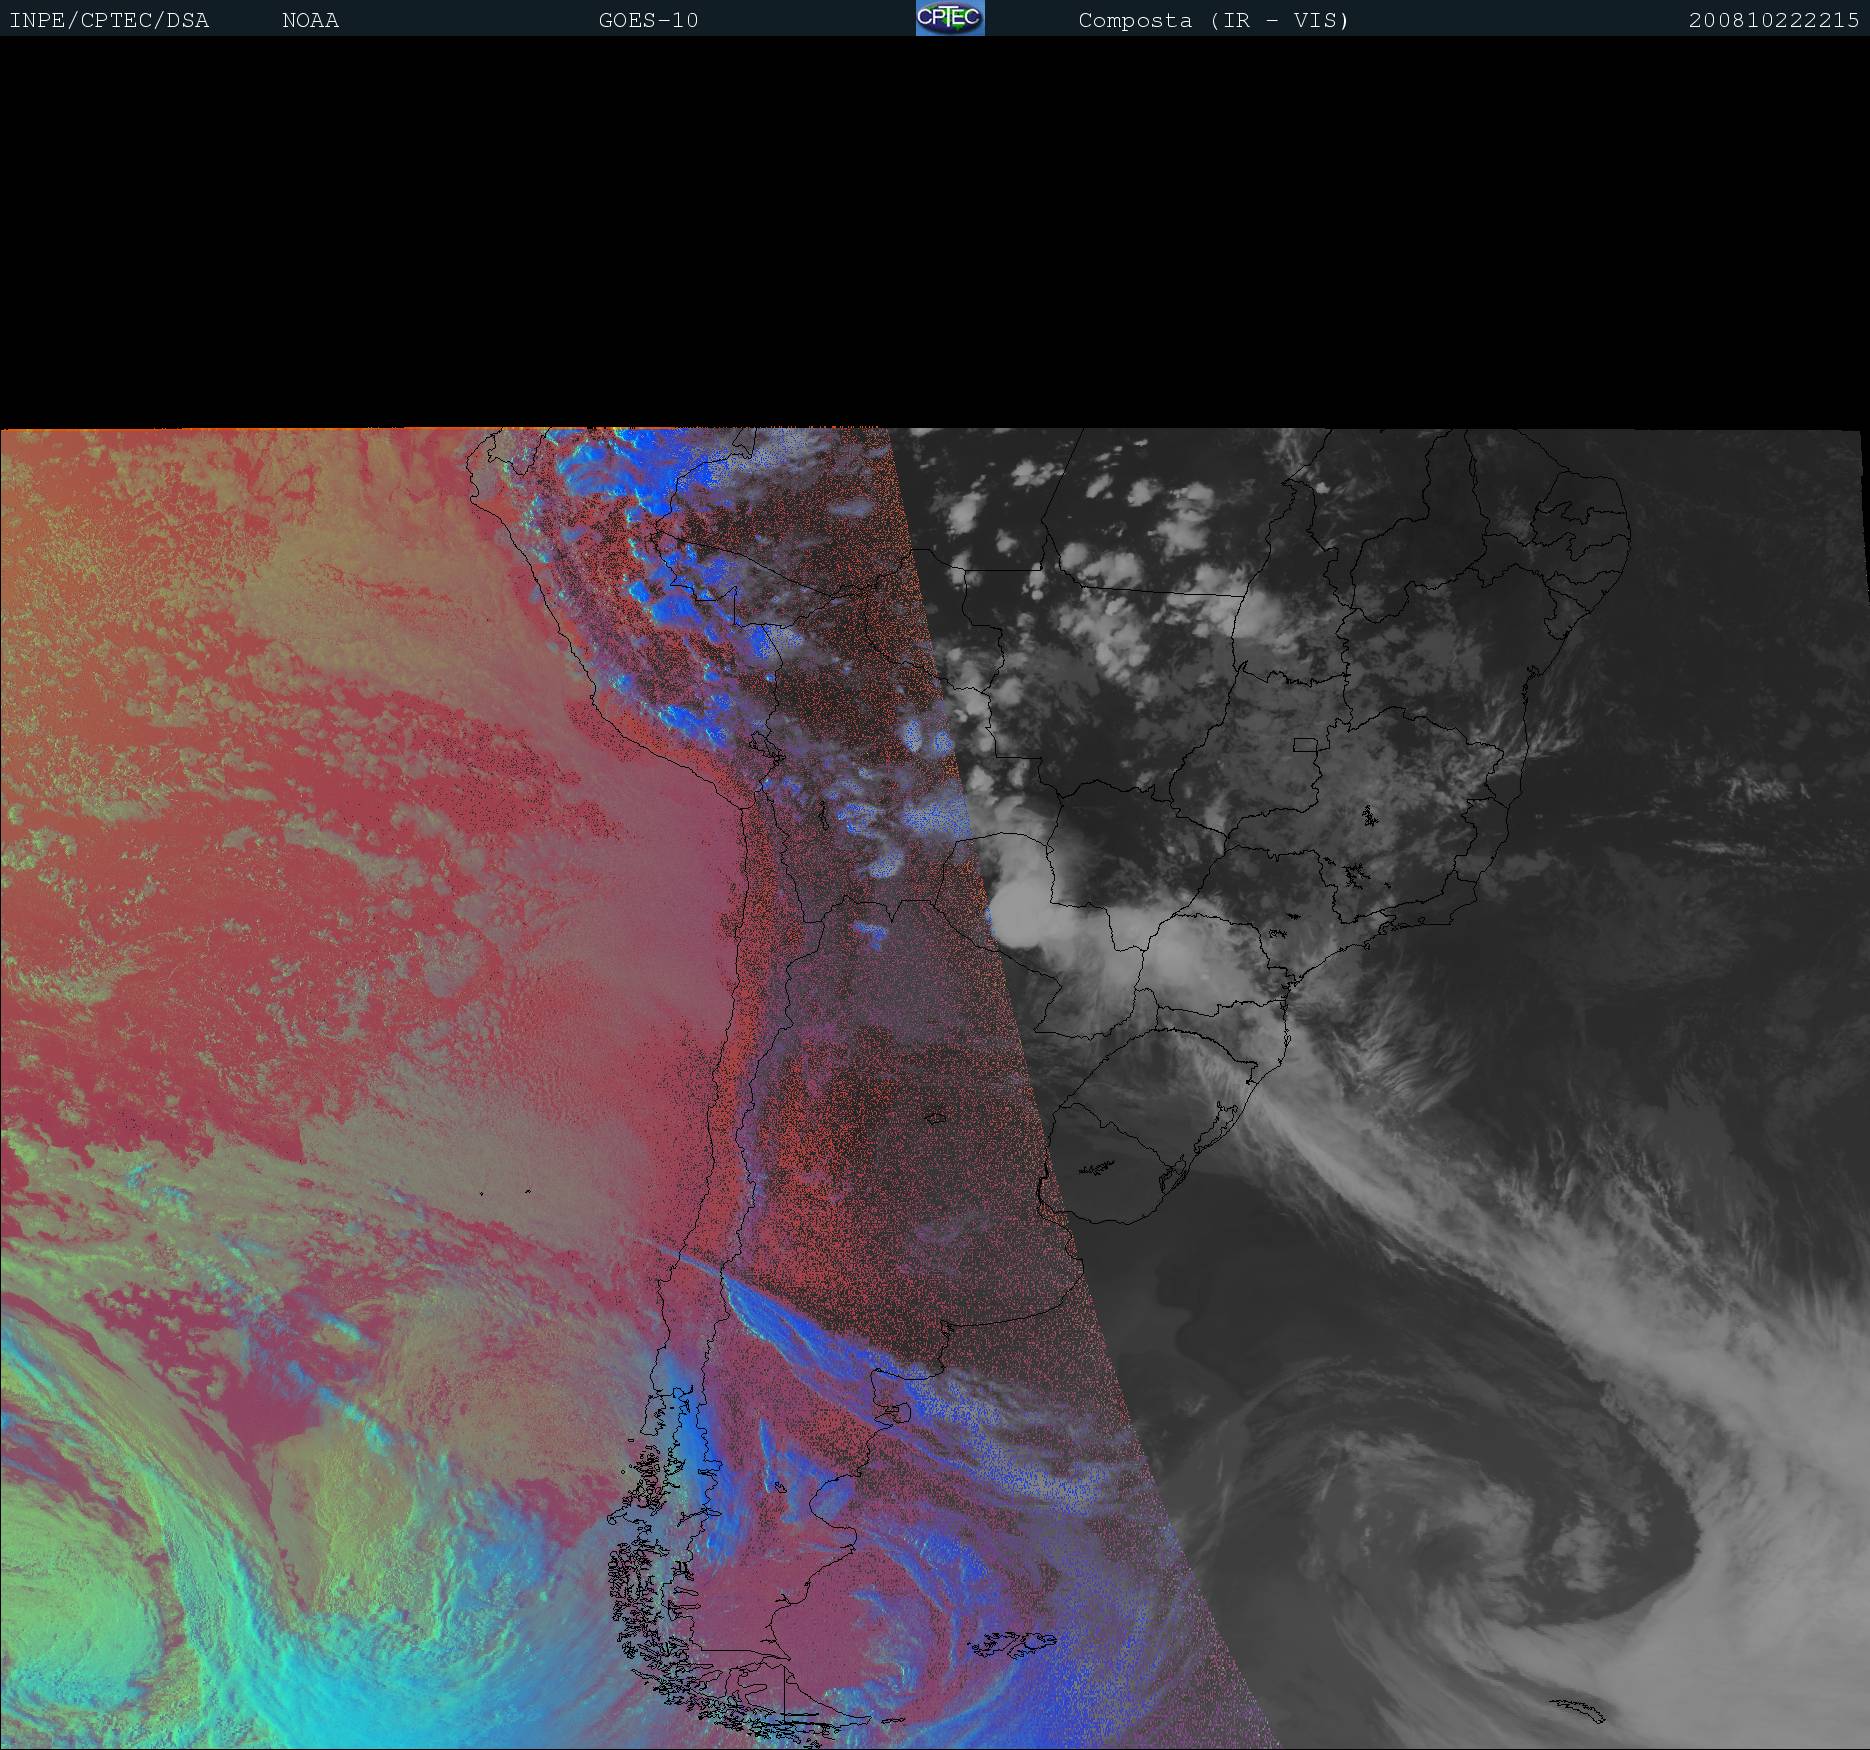Click the empty black area above the image
Screen dimensions: 1870x1750
tap(935, 230)
